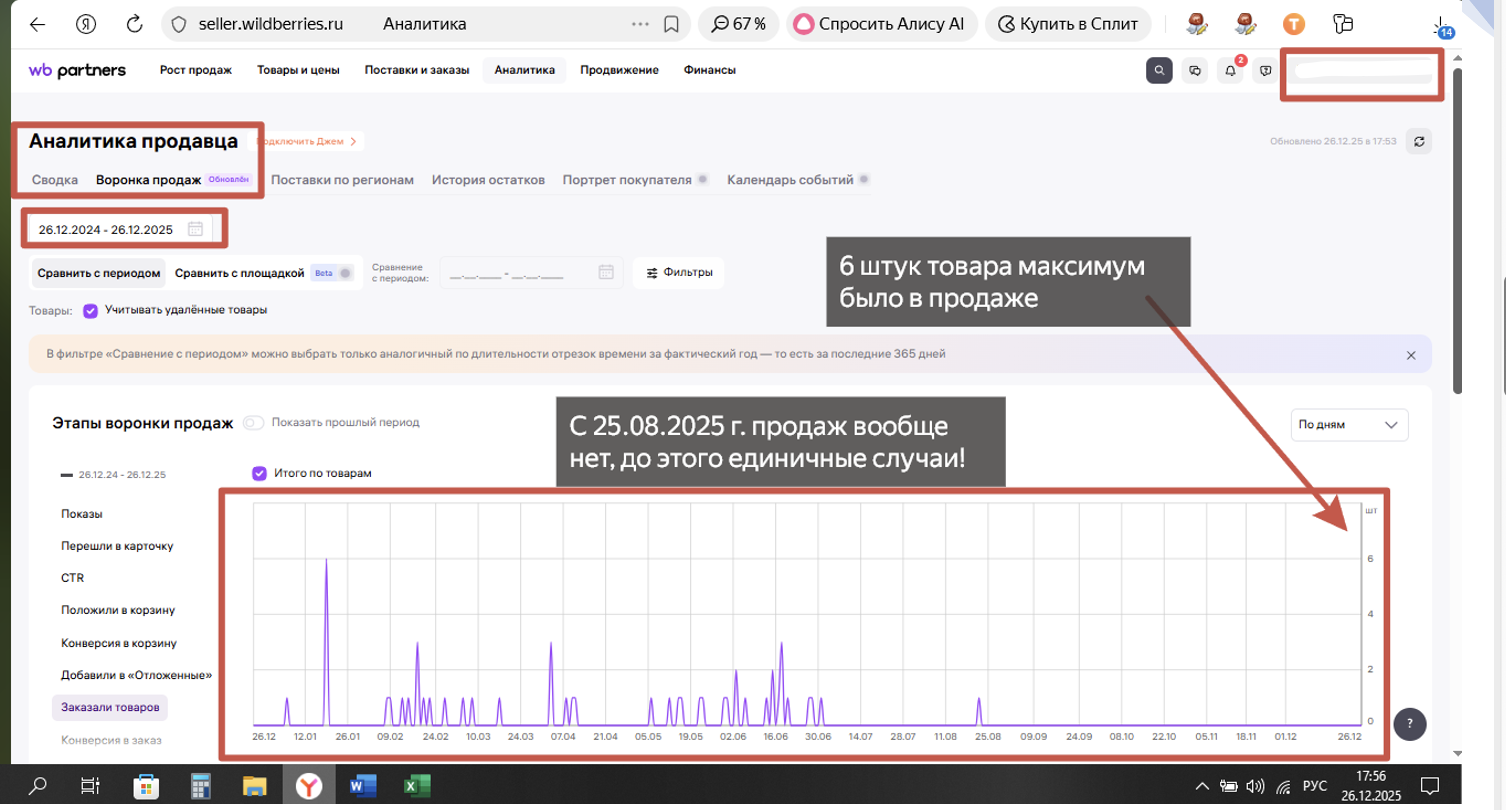Click the search icon in WB Partners header
The image size is (1506, 810).
click(1158, 70)
